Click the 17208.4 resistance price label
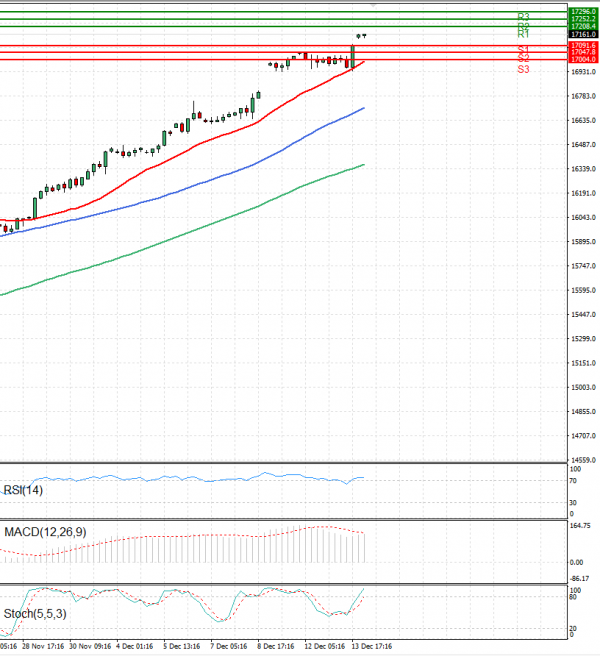600x656 pixels. click(584, 26)
